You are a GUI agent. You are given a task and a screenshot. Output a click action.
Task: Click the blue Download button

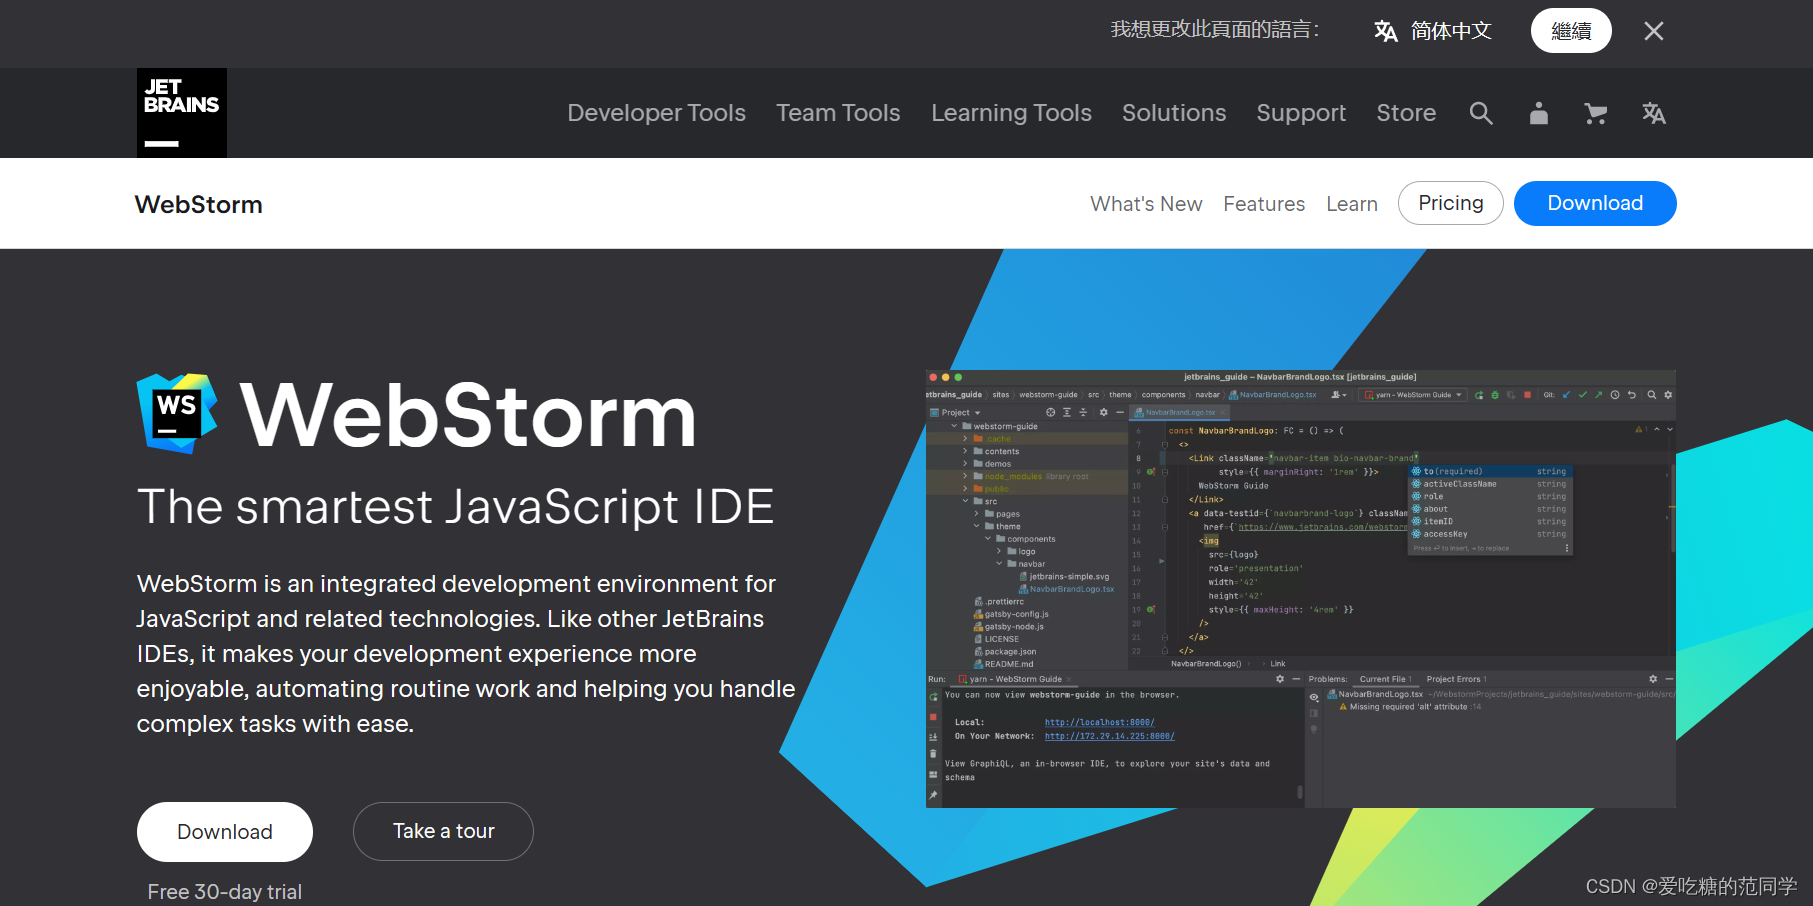[x=1594, y=203]
